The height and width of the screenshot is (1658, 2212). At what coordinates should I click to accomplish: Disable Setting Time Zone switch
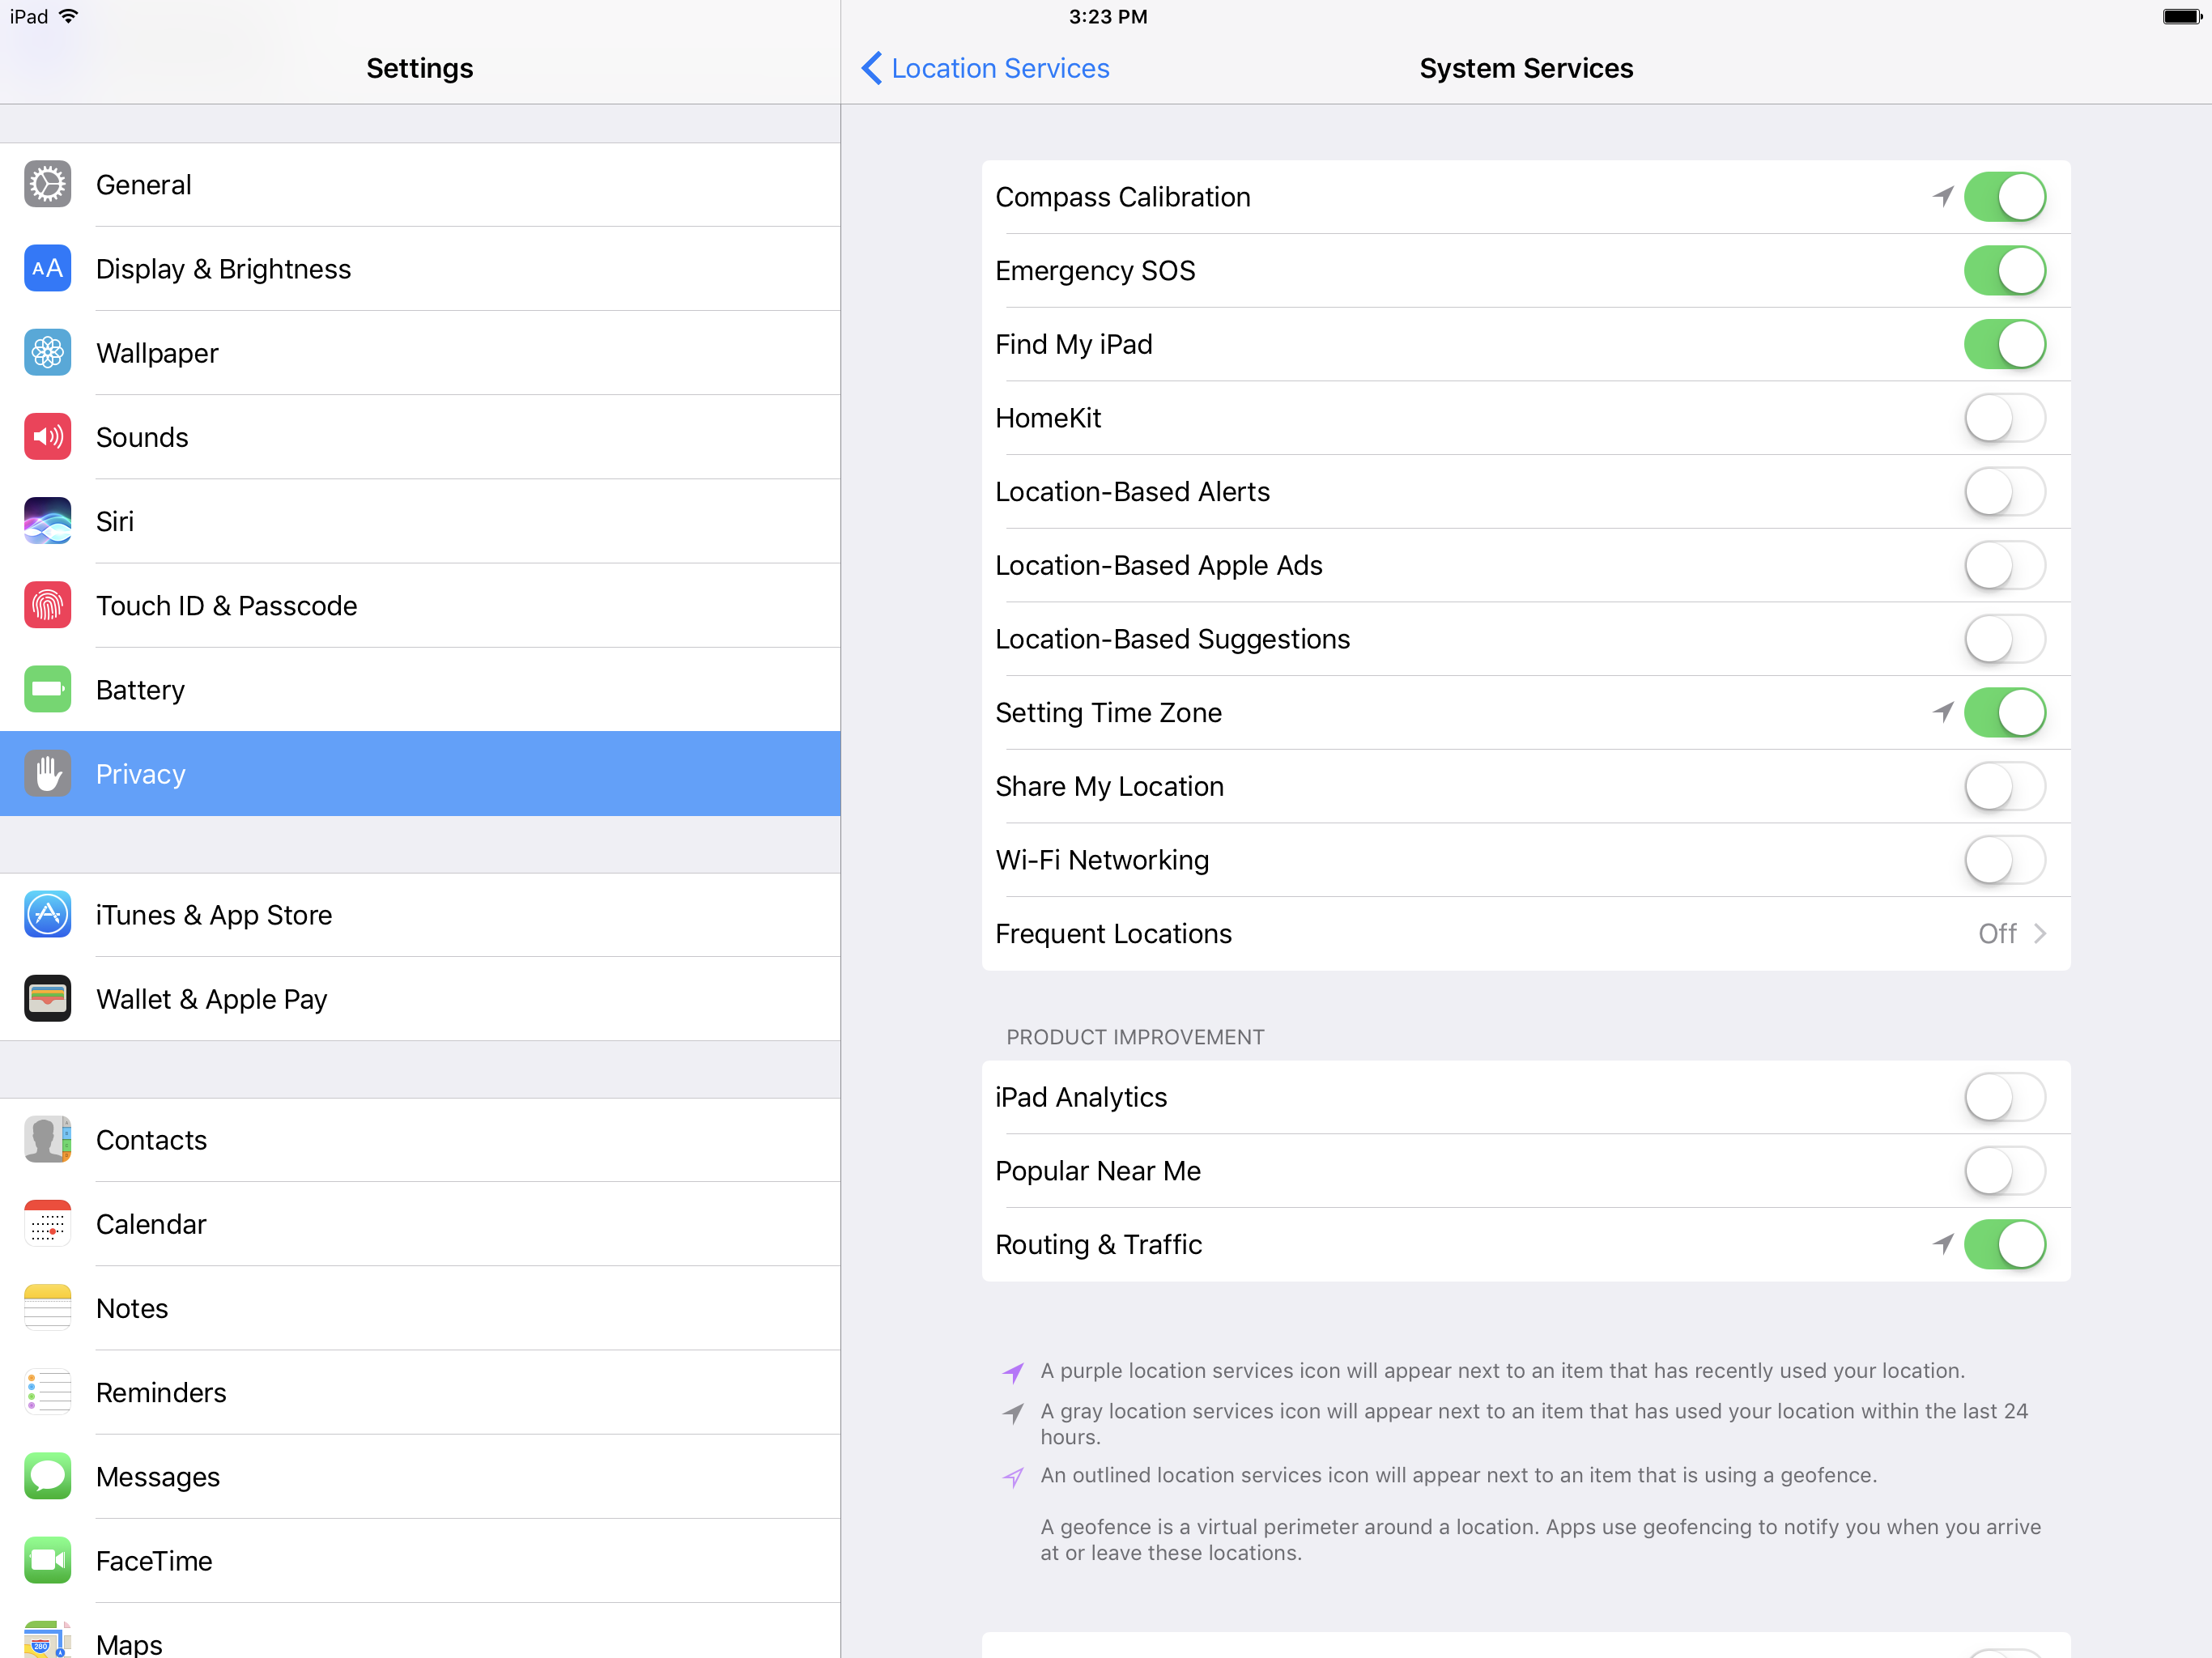click(x=2004, y=712)
